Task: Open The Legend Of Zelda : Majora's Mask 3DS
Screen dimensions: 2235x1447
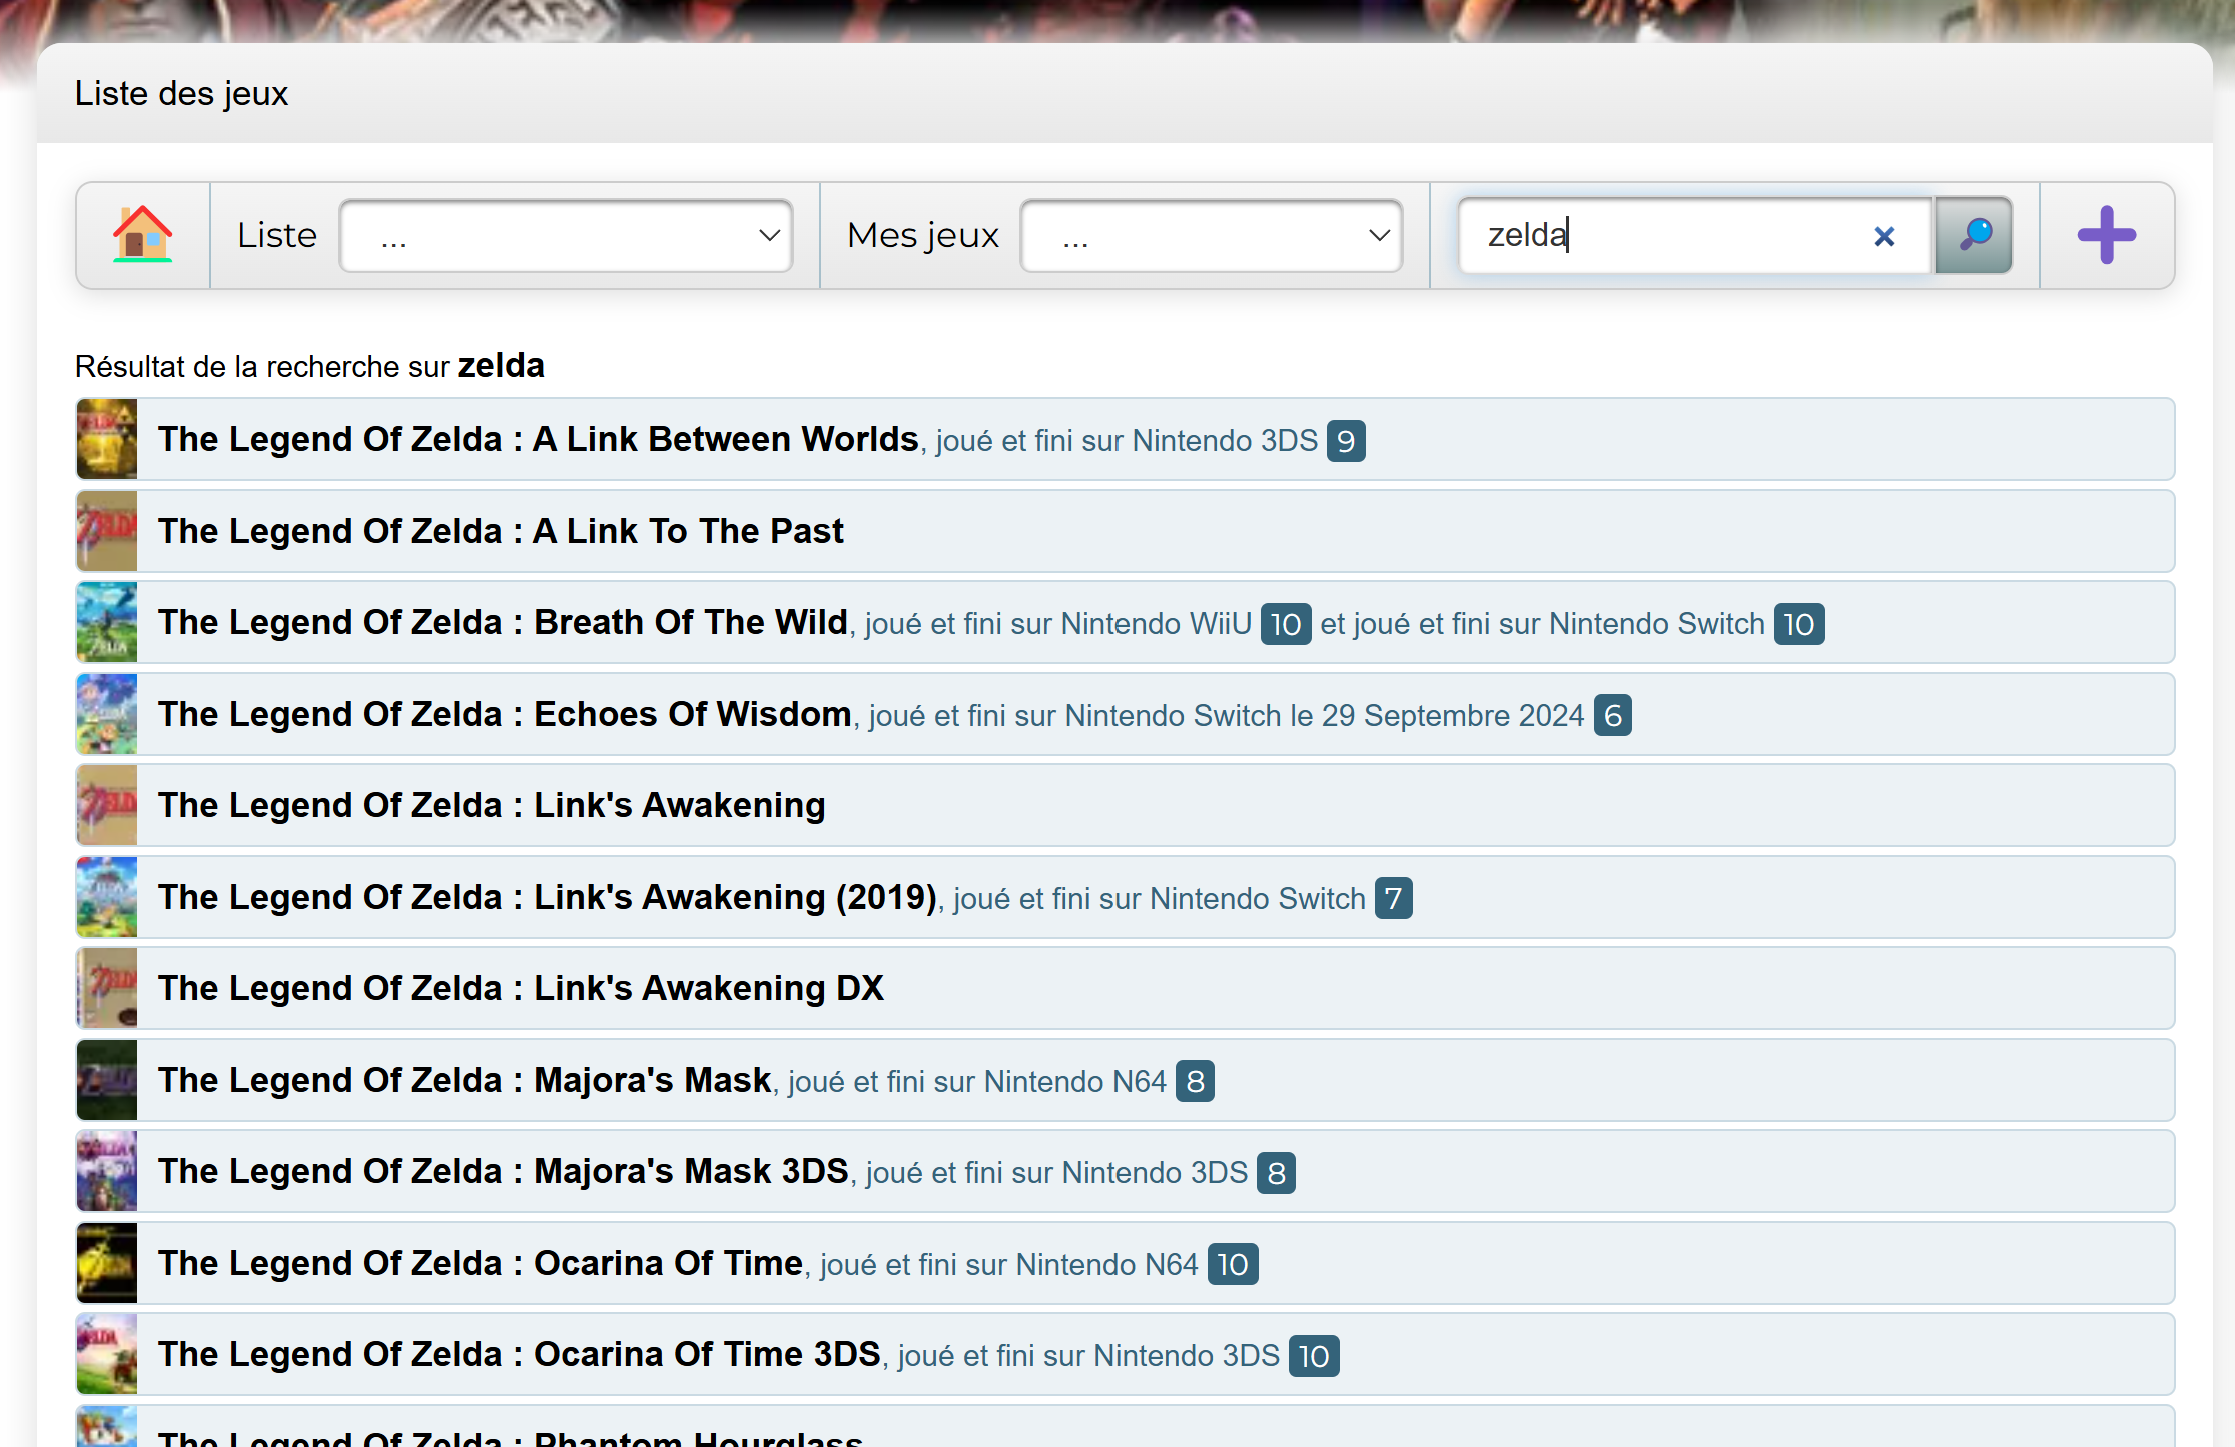Action: tap(503, 1171)
